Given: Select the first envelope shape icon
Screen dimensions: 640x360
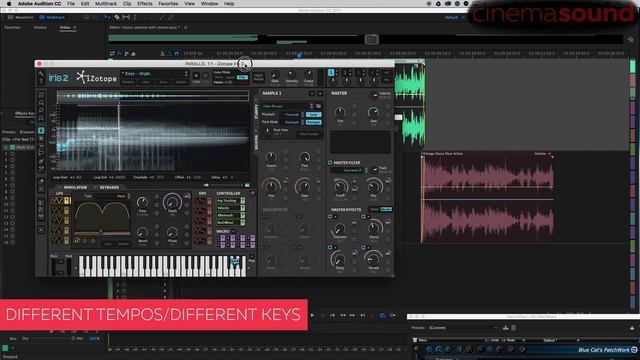Looking at the screenshot, I should 200,201.
